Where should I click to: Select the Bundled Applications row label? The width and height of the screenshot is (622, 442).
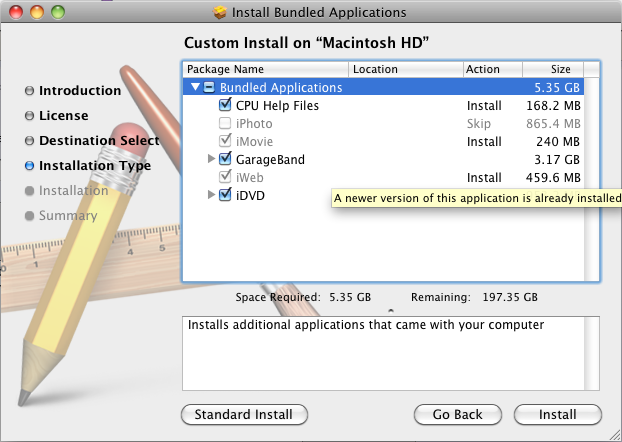click(281, 88)
